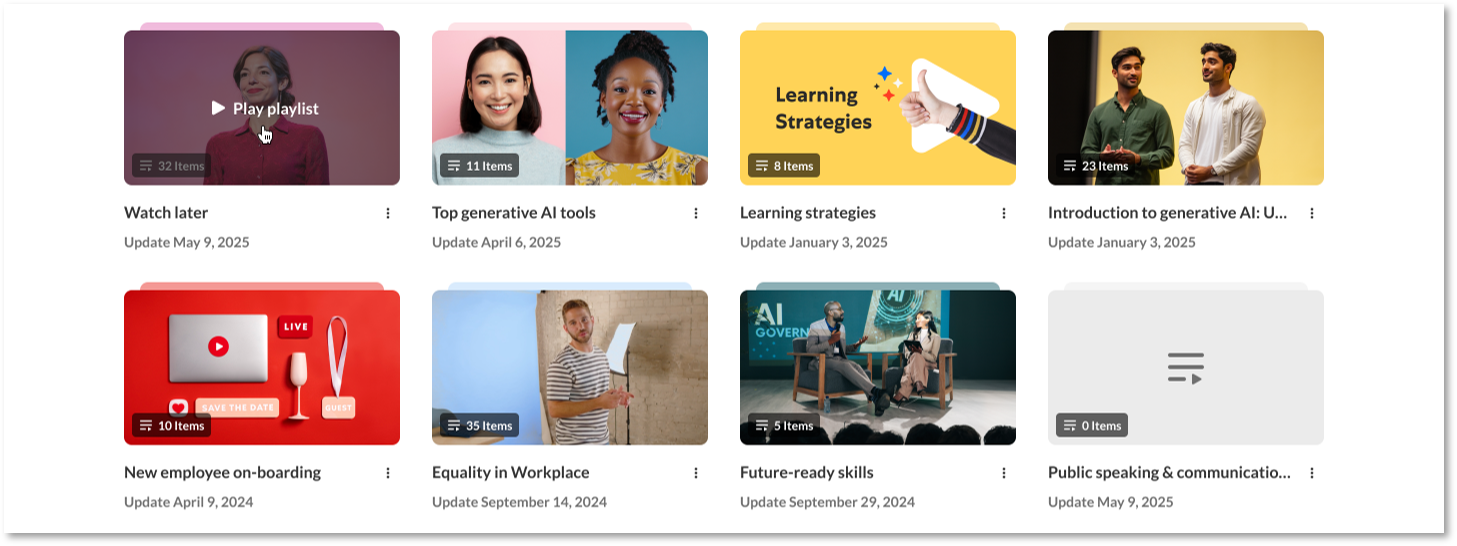This screenshot has width=1457, height=546.
Task: Open three-dot menu for Public speaking playlist
Action: click(x=1312, y=473)
